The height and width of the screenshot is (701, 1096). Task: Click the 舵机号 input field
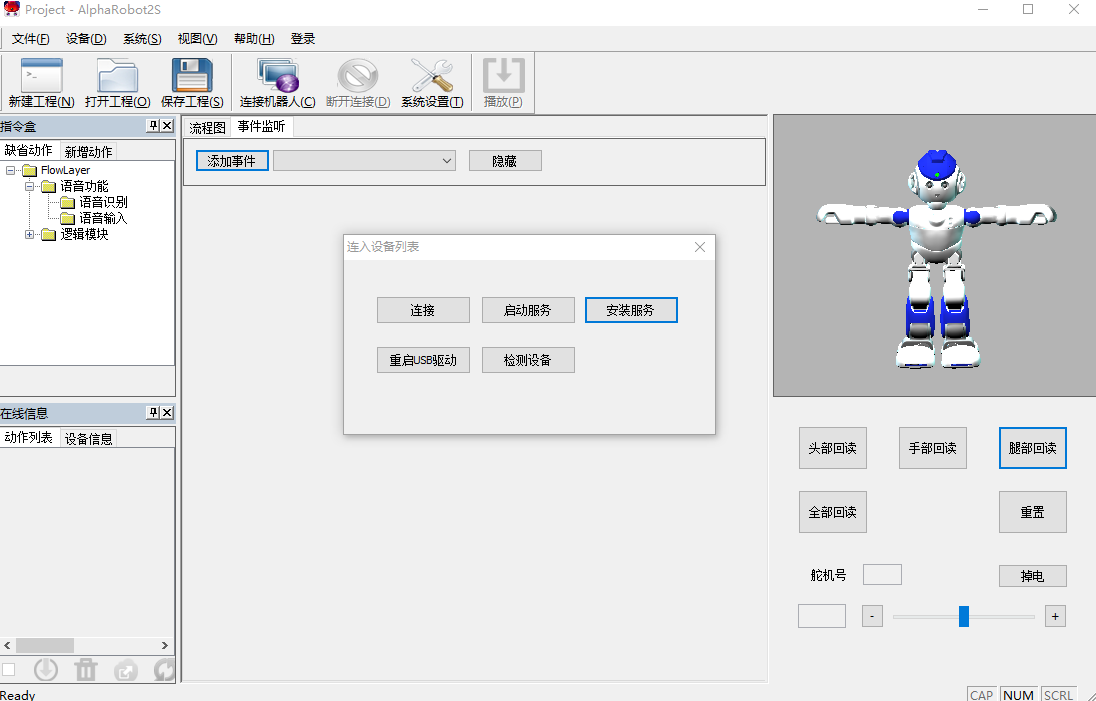[x=882, y=574]
